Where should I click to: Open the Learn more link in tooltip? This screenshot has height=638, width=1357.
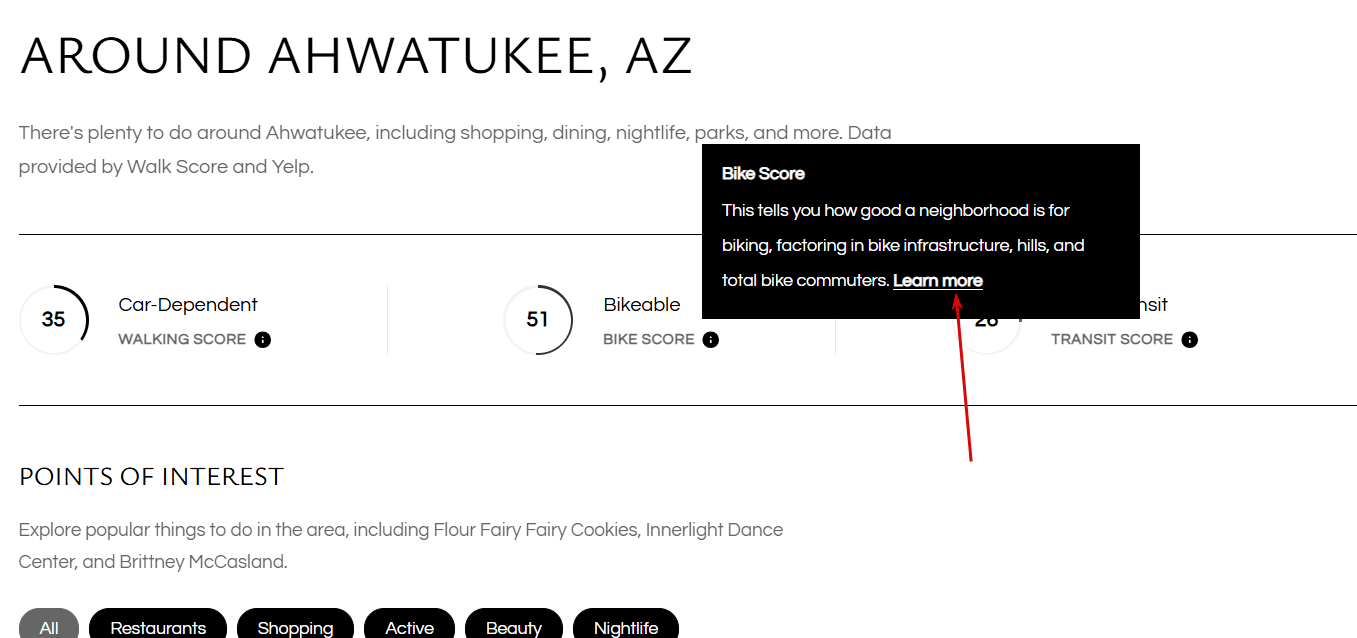[x=938, y=281]
